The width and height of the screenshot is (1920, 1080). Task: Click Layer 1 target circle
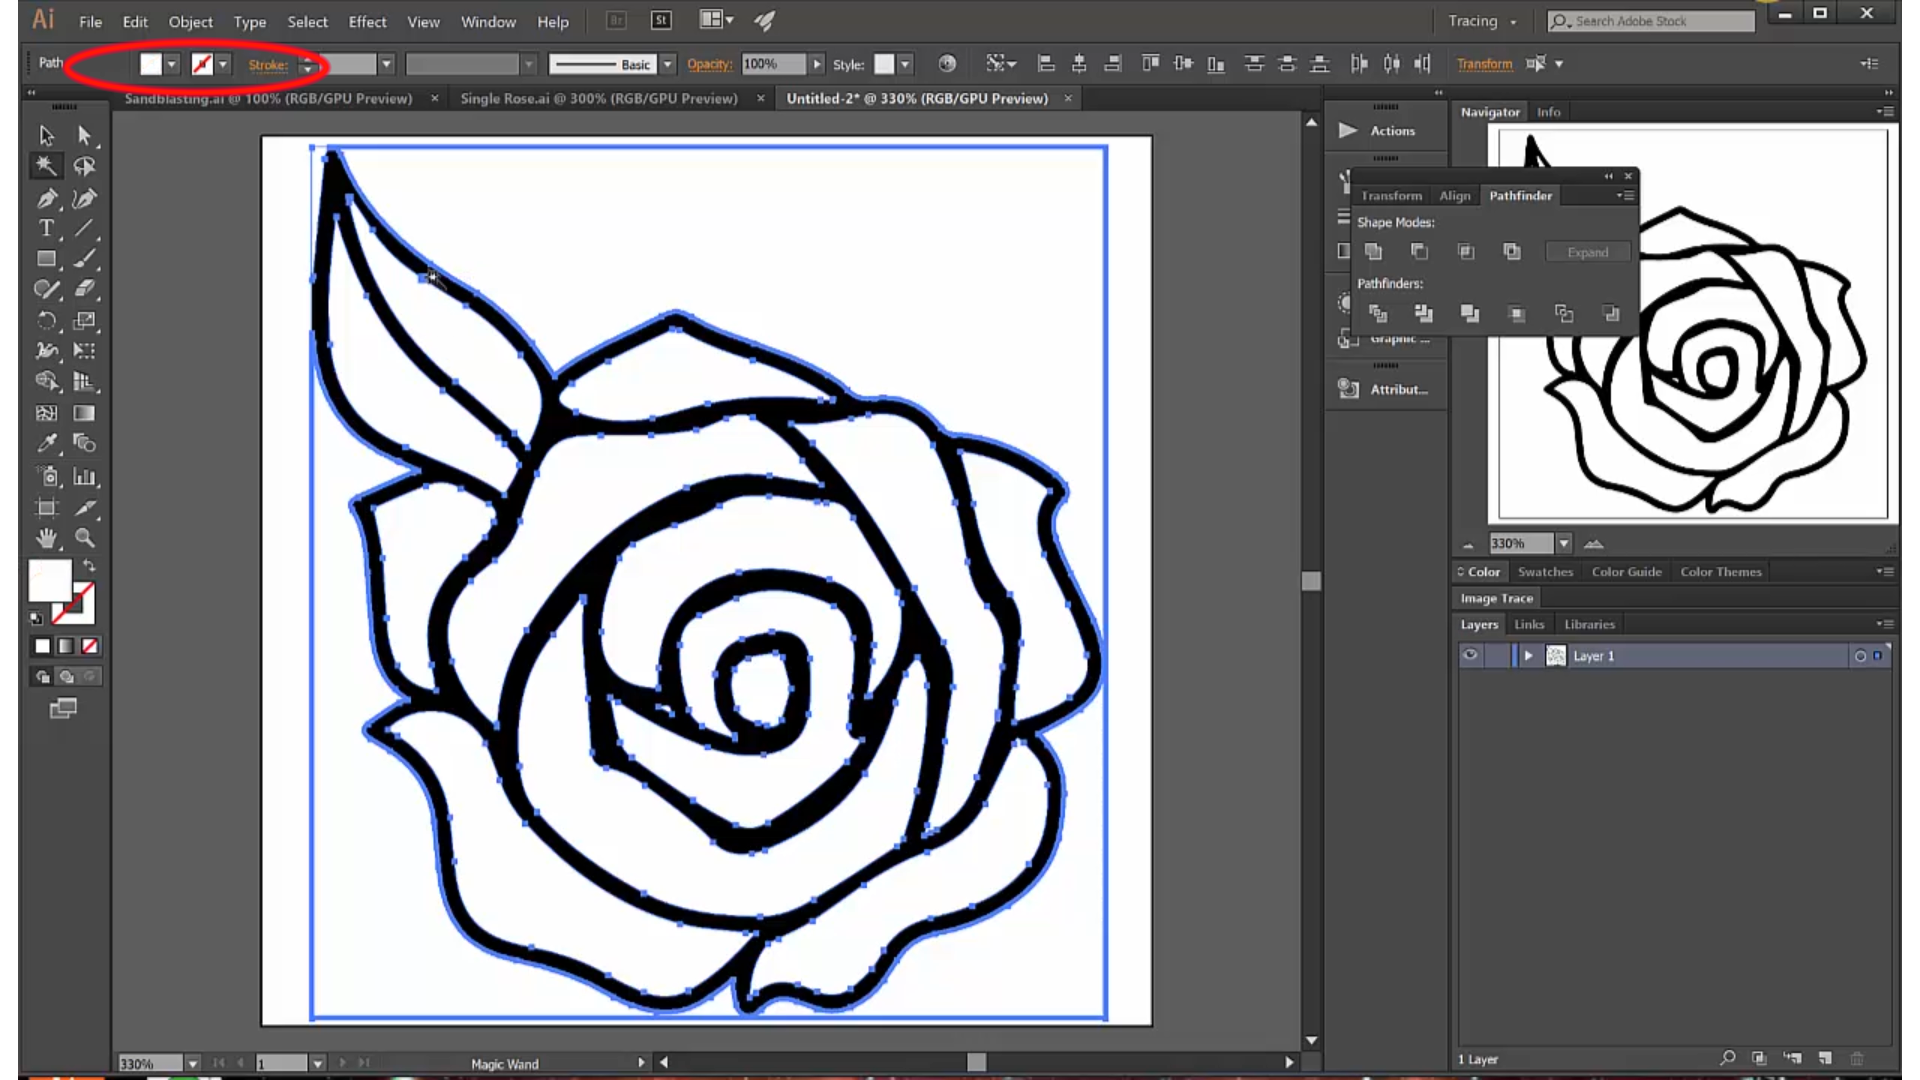[1860, 656]
